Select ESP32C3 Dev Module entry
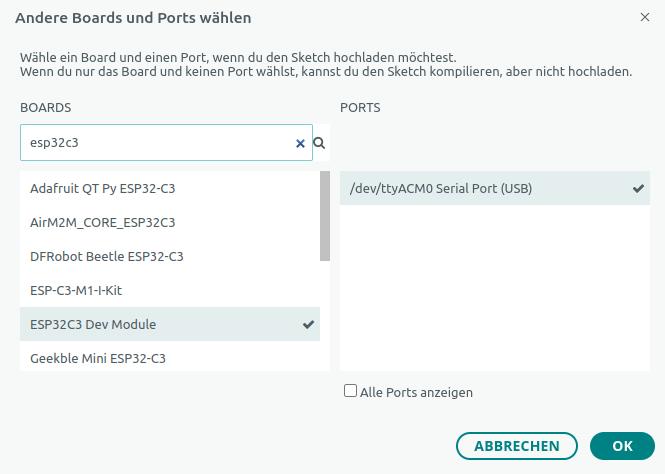The width and height of the screenshot is (665, 474). [x=93, y=324]
